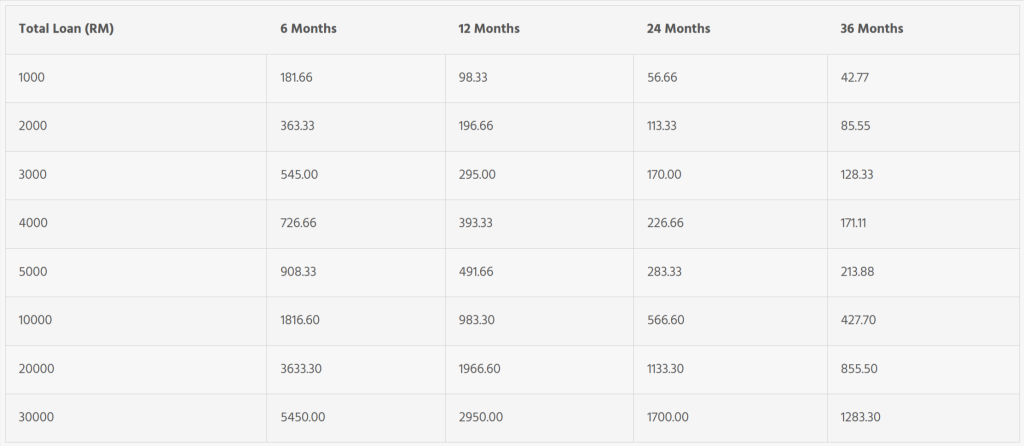Click the 196.66 value in the 2000 row

coord(475,126)
